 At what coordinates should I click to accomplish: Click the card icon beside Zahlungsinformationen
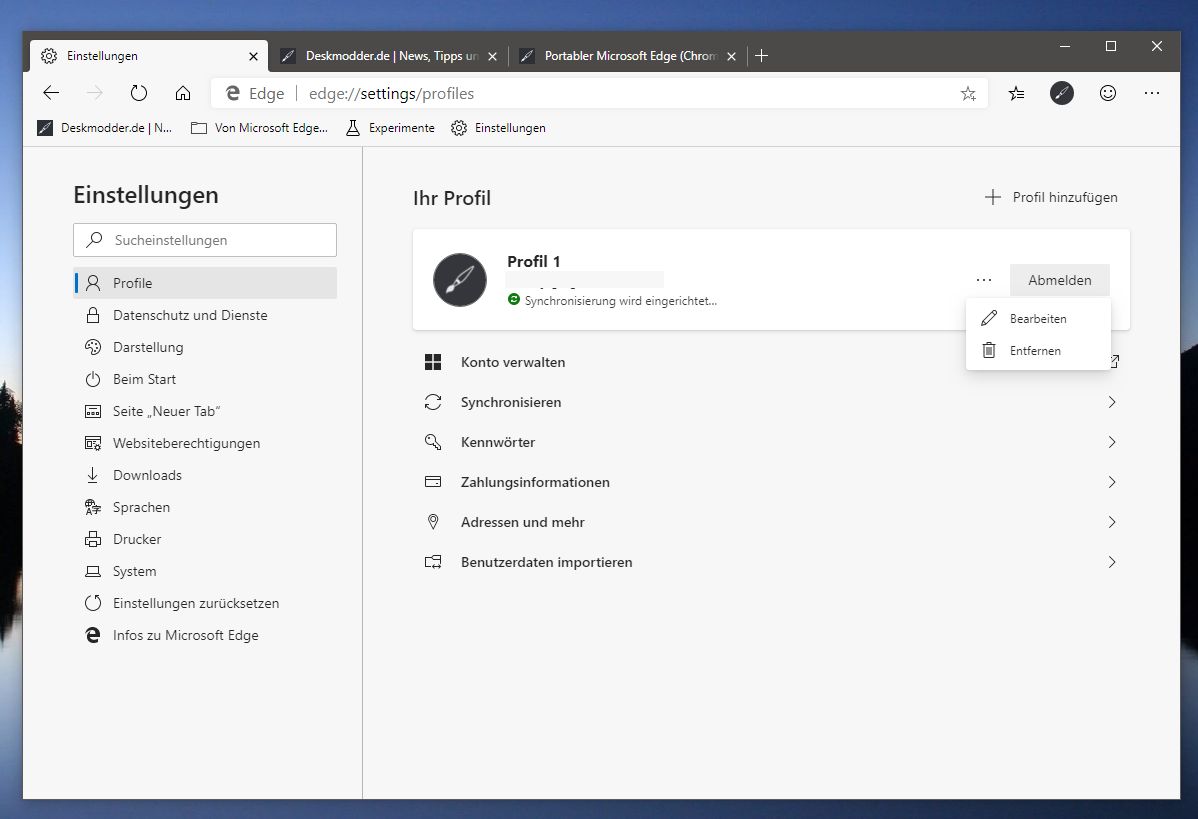[432, 482]
